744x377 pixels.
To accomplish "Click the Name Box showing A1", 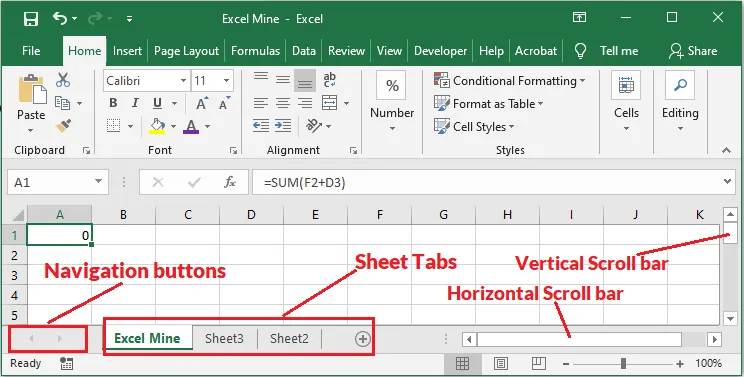I will coord(58,182).
